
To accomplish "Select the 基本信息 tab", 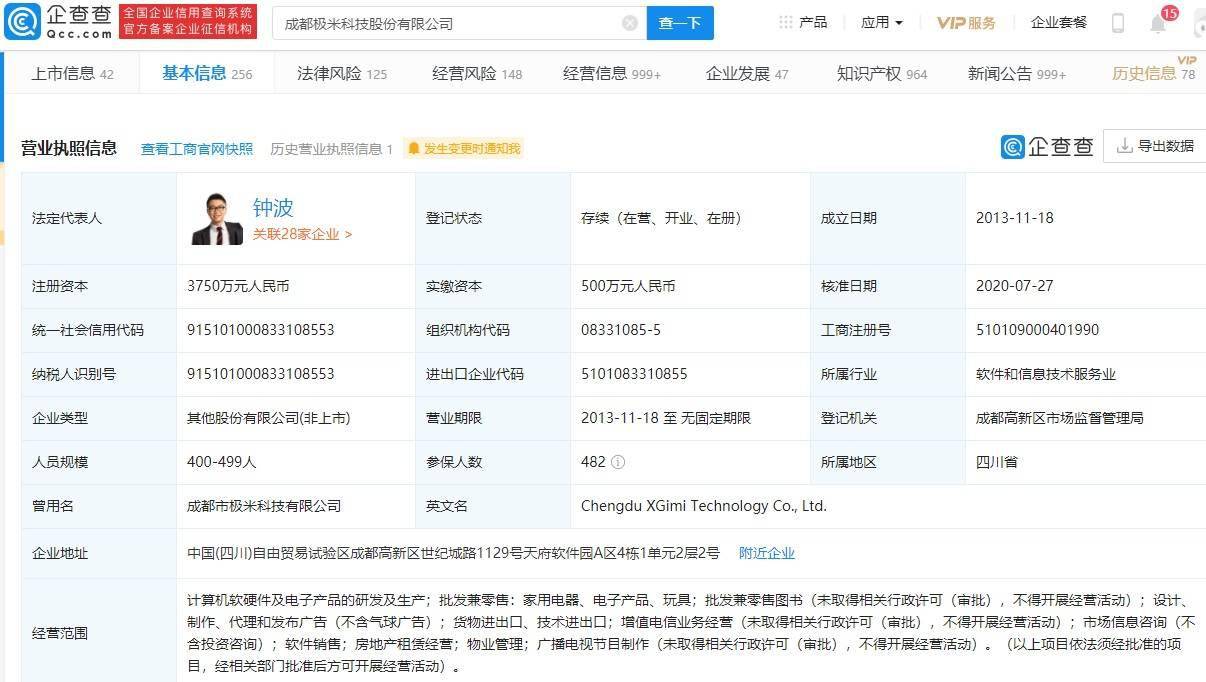I will point(207,73).
